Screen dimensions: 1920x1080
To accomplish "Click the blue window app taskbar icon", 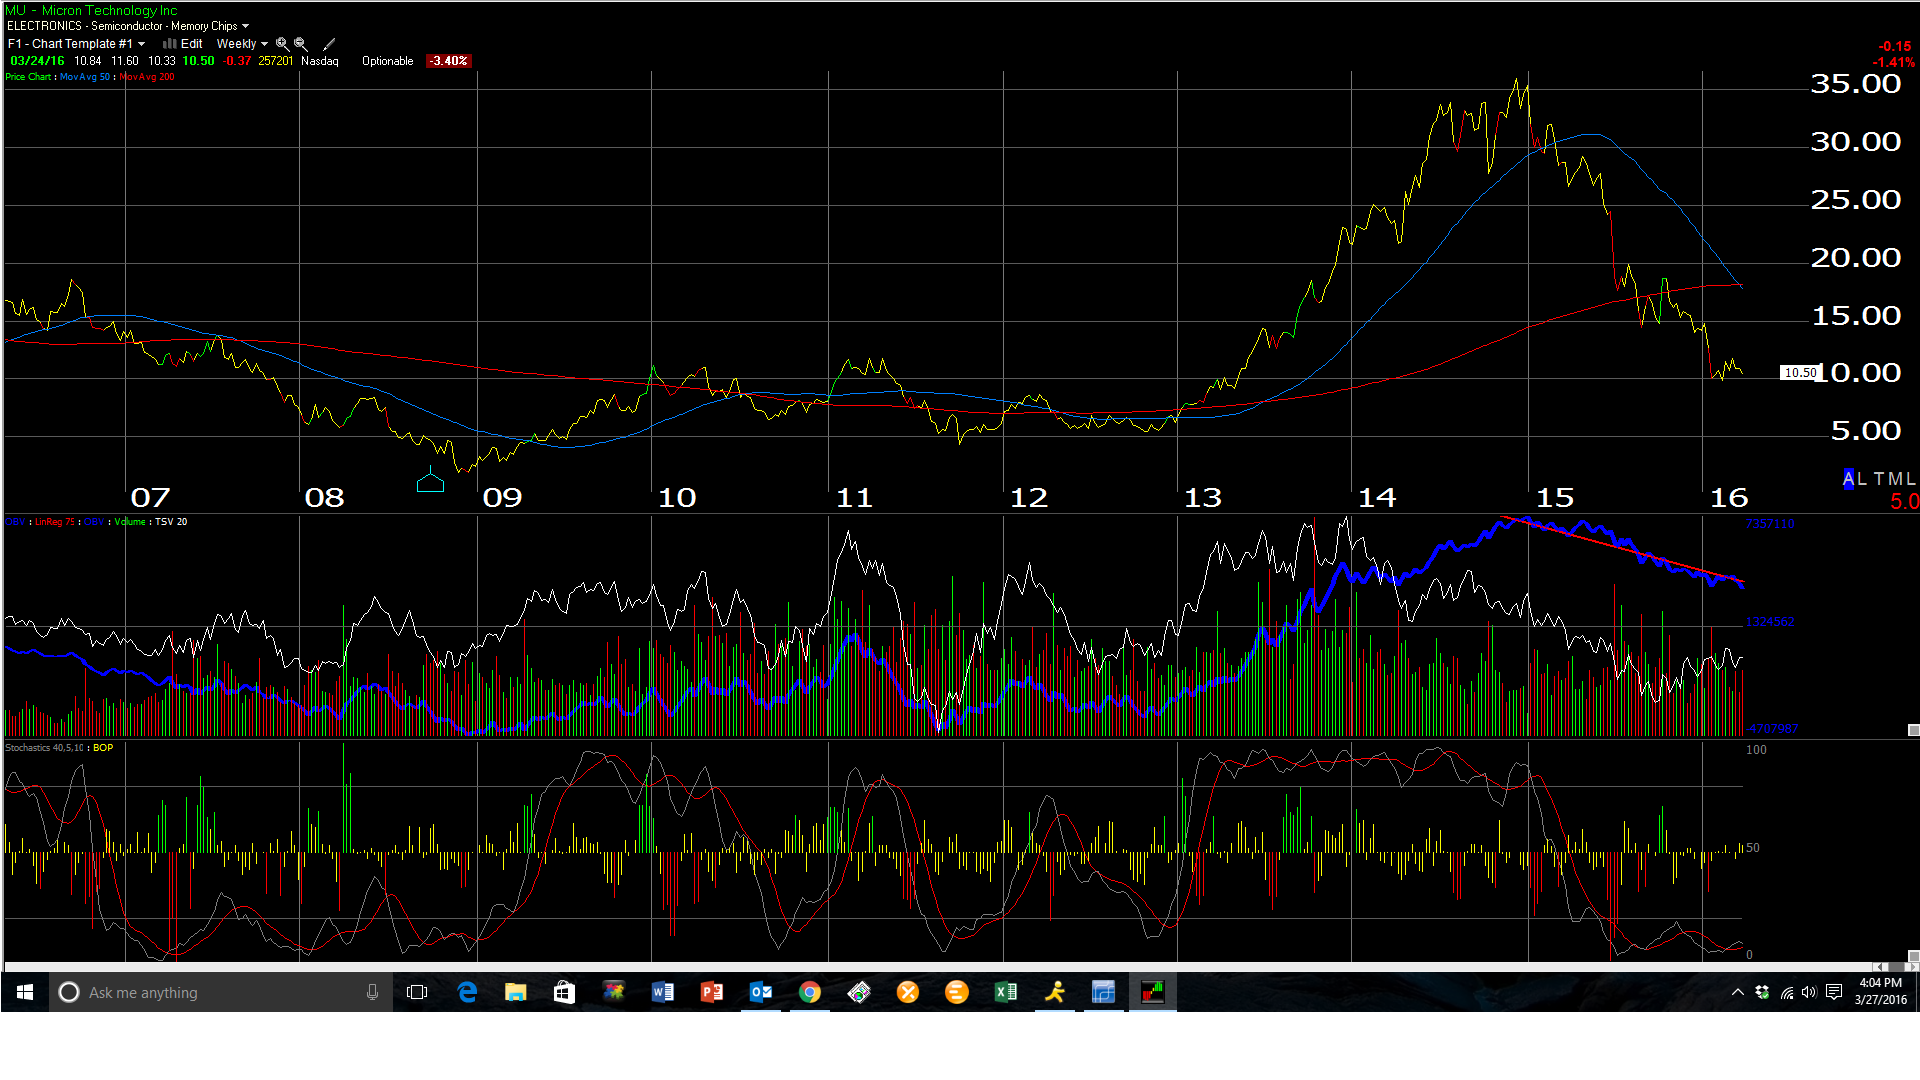I will [x=1103, y=992].
